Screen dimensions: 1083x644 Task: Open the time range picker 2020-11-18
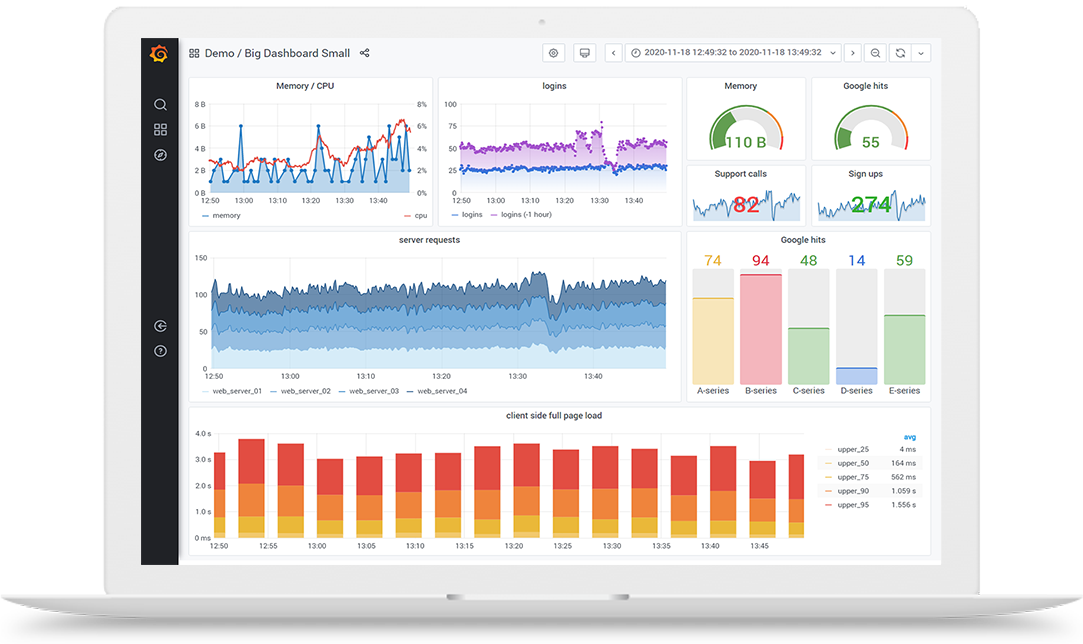(x=733, y=53)
